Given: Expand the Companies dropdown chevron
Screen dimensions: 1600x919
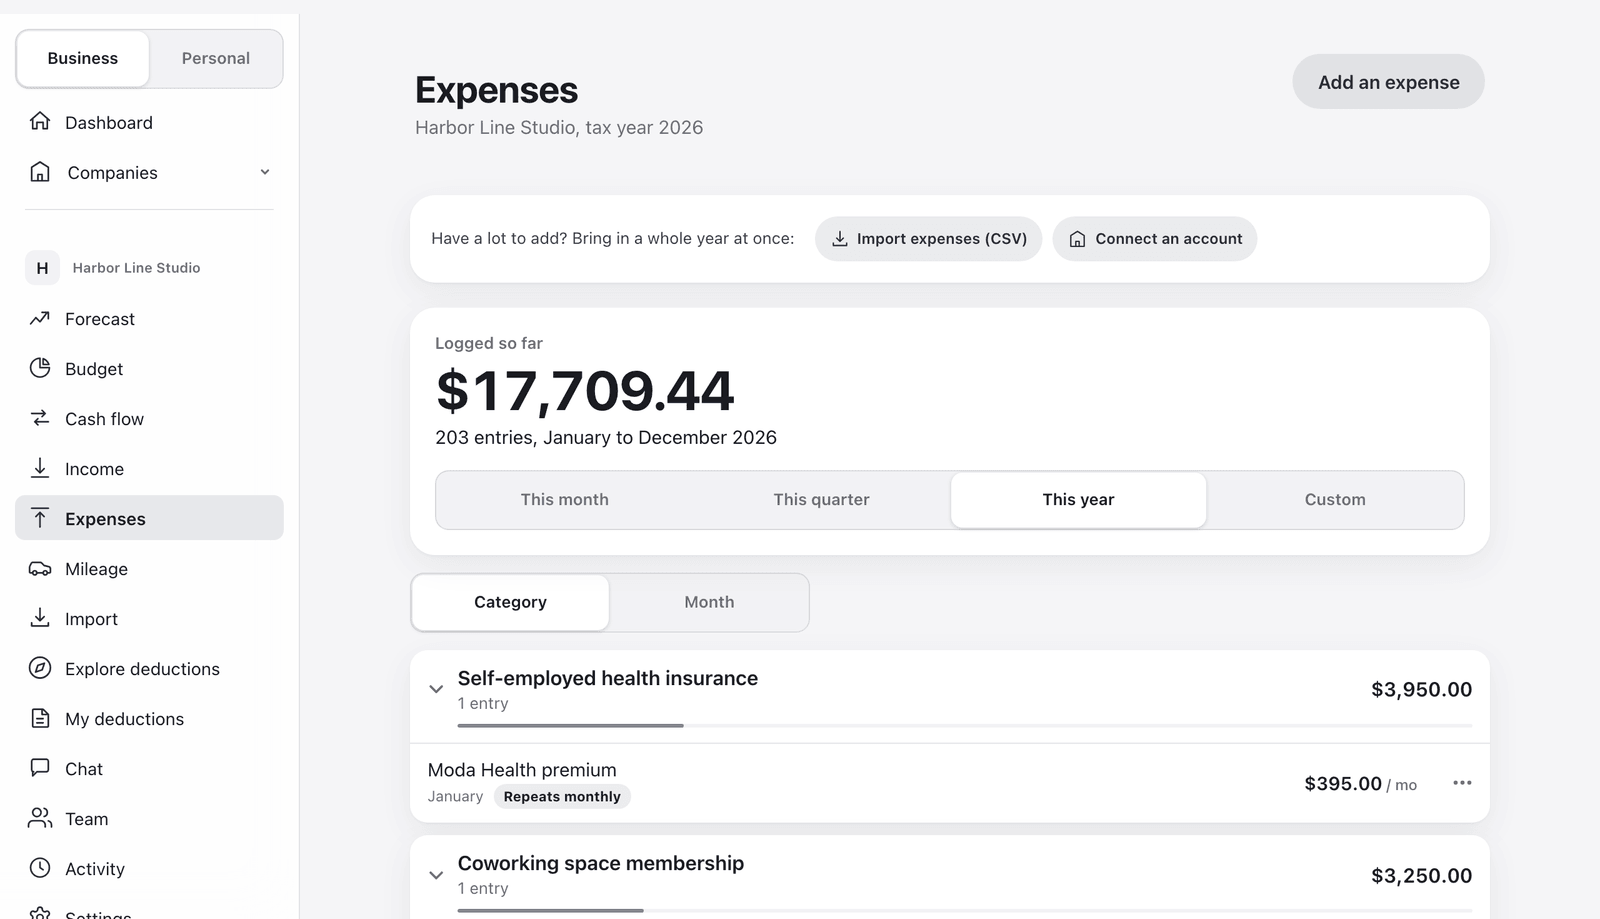Looking at the screenshot, I should (265, 172).
